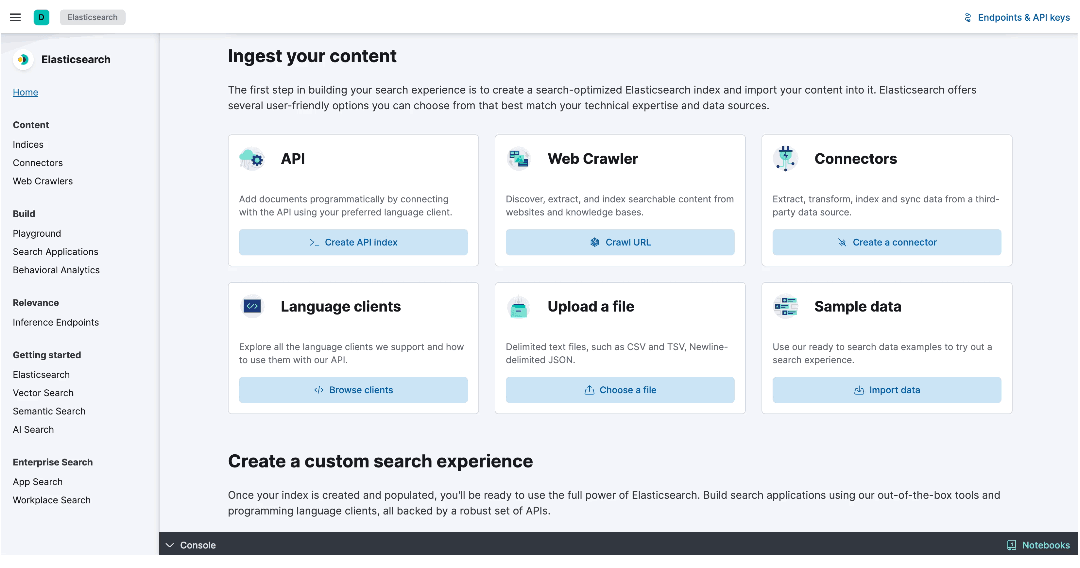Open the hamburger navigation menu
1080x568 pixels.
click(x=15, y=17)
